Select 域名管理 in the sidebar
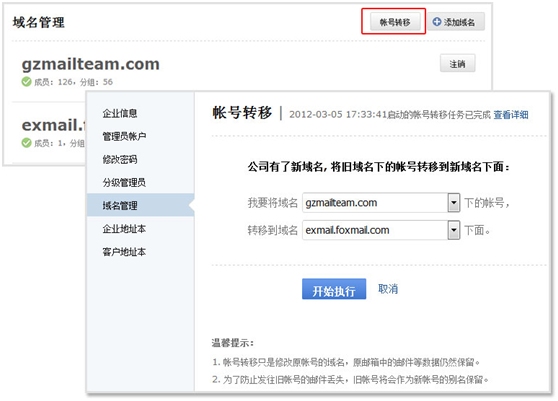This screenshot has height=401, width=558. (x=140, y=205)
